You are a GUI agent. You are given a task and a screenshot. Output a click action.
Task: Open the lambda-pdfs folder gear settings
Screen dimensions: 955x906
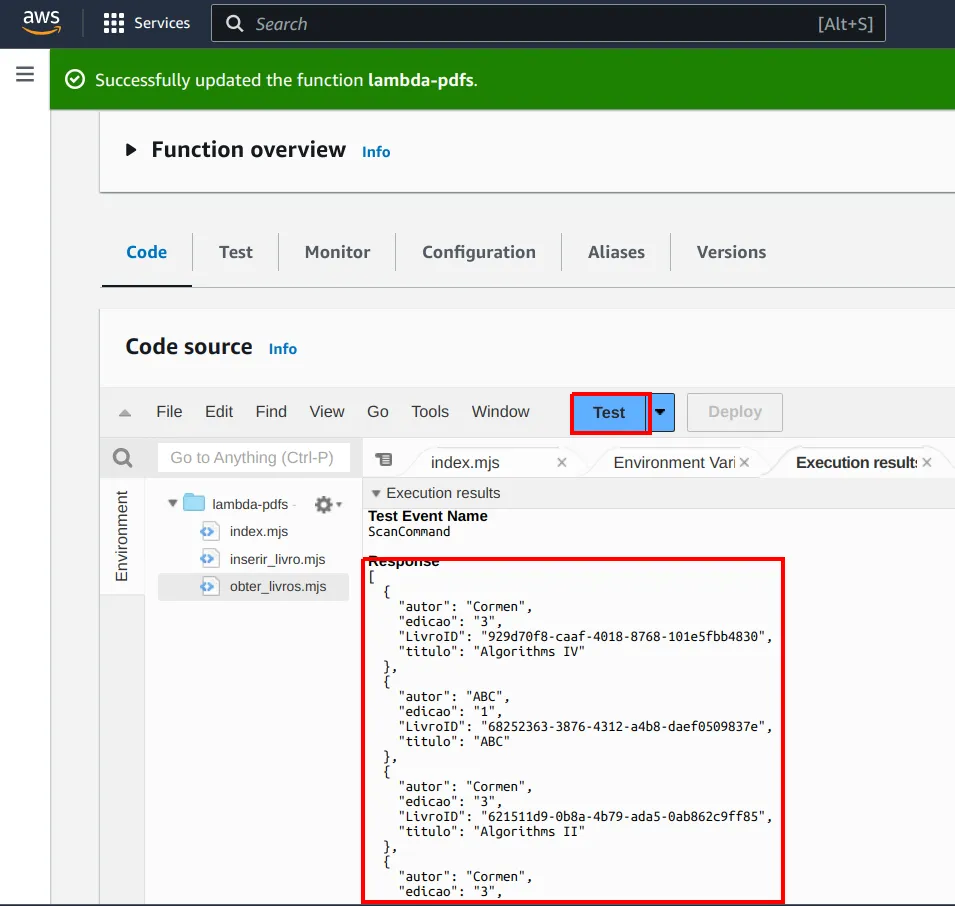click(328, 504)
